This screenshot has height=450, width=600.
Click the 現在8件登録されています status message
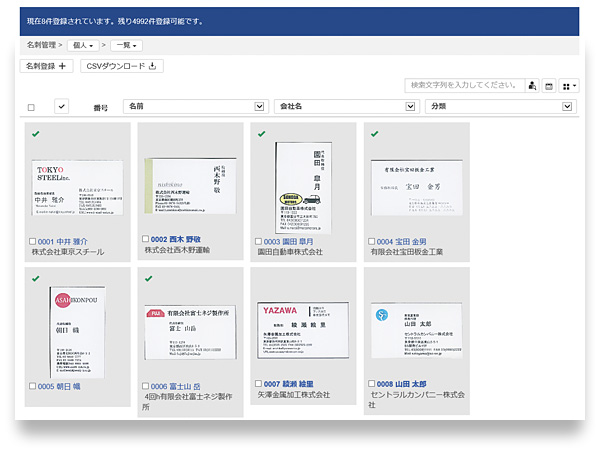[115, 21]
